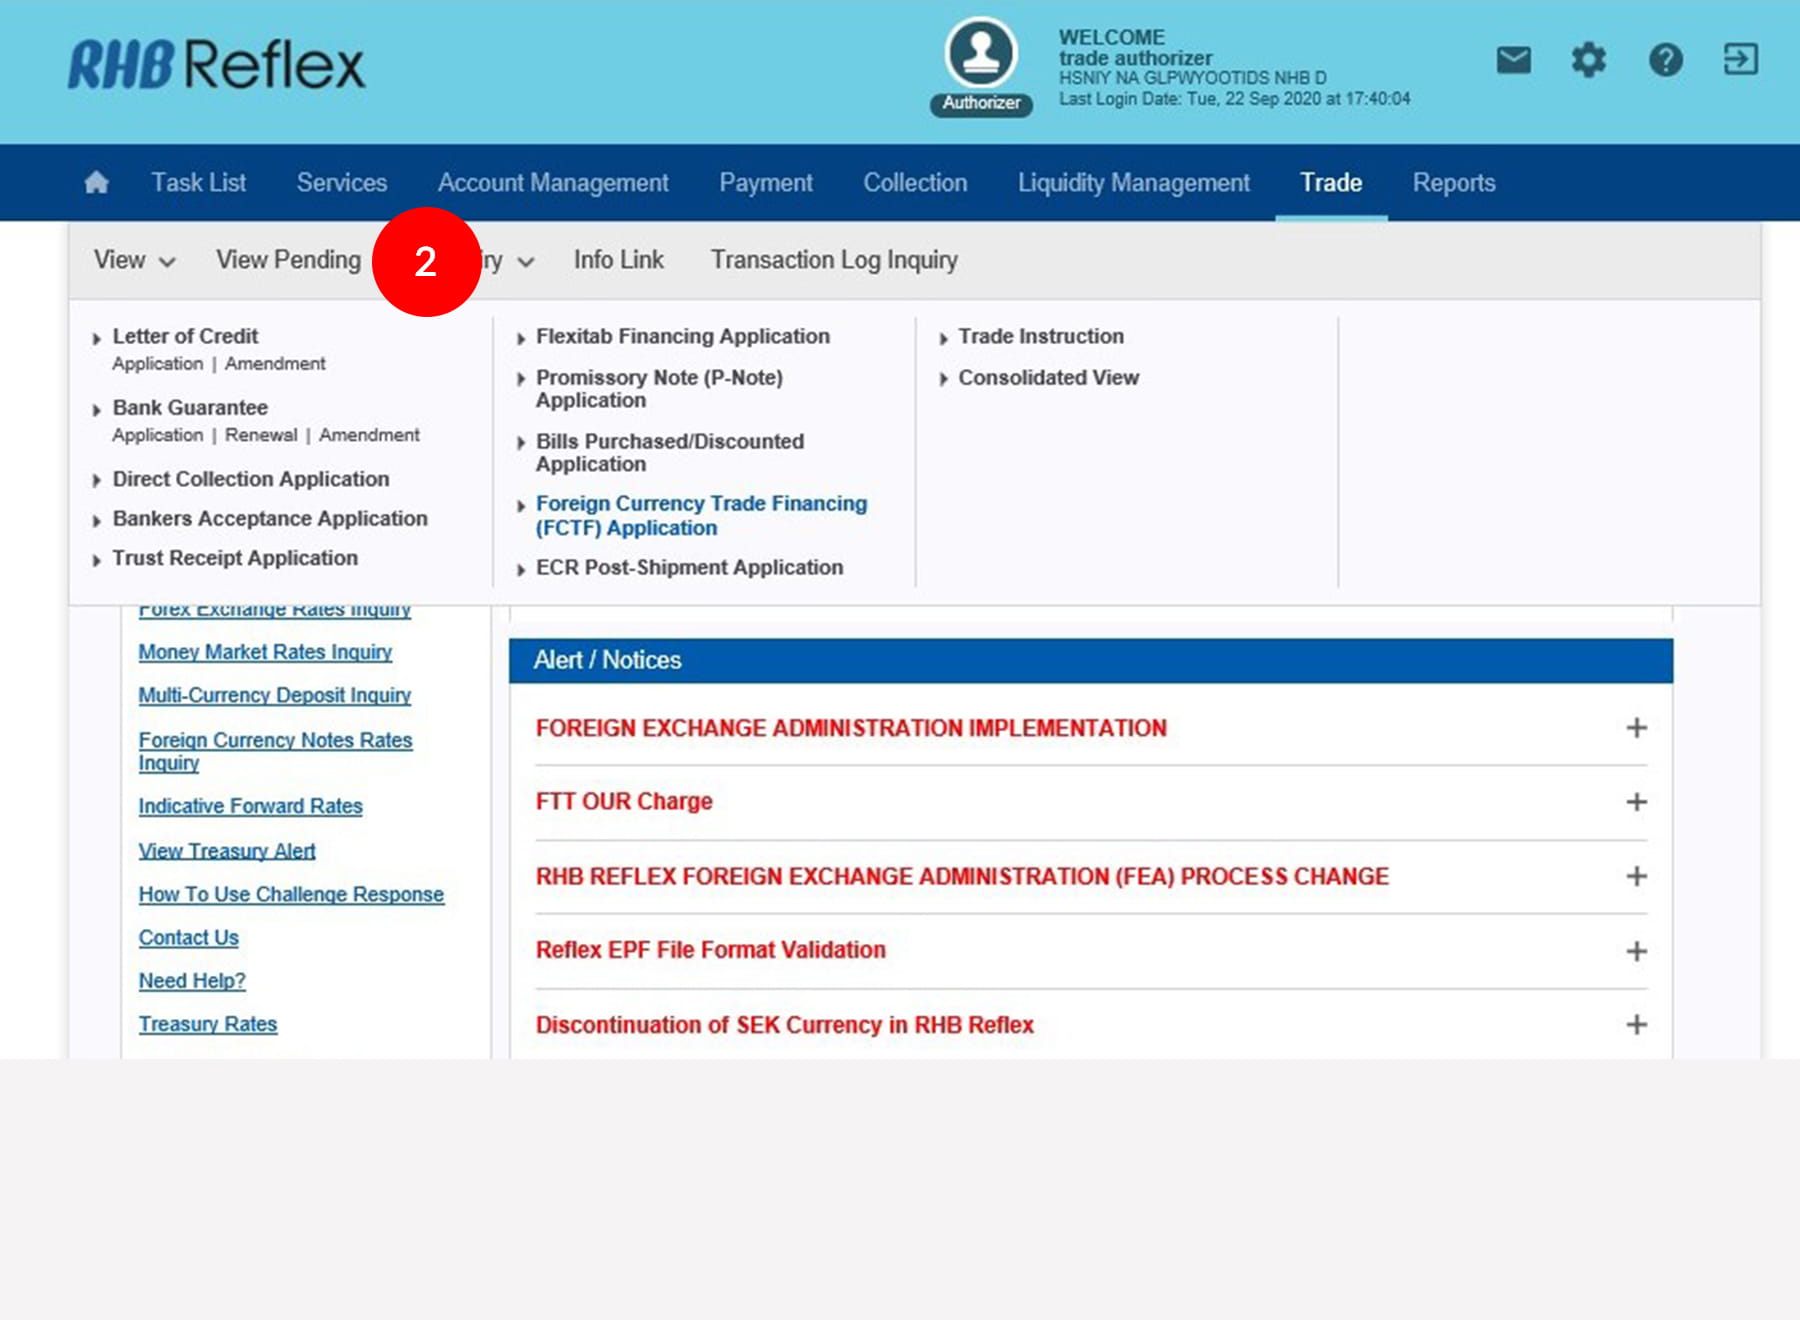The width and height of the screenshot is (1800, 1320).
Task: Open the View dropdown submenu
Action: pos(134,261)
